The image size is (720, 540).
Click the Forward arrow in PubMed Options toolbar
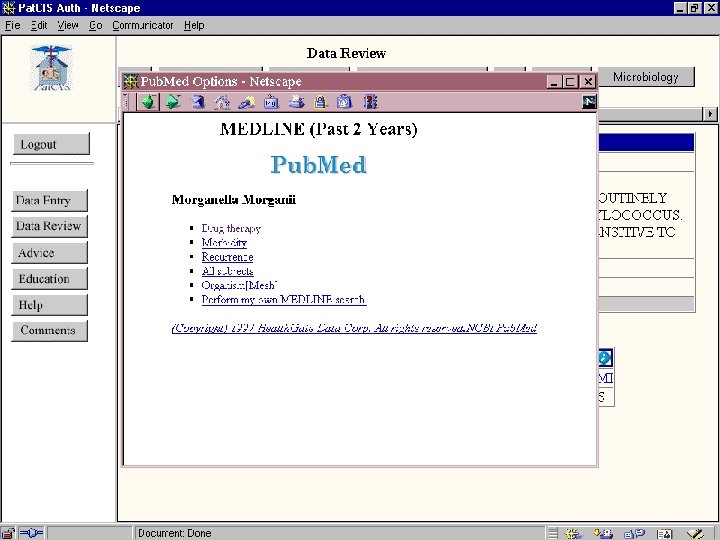173,101
